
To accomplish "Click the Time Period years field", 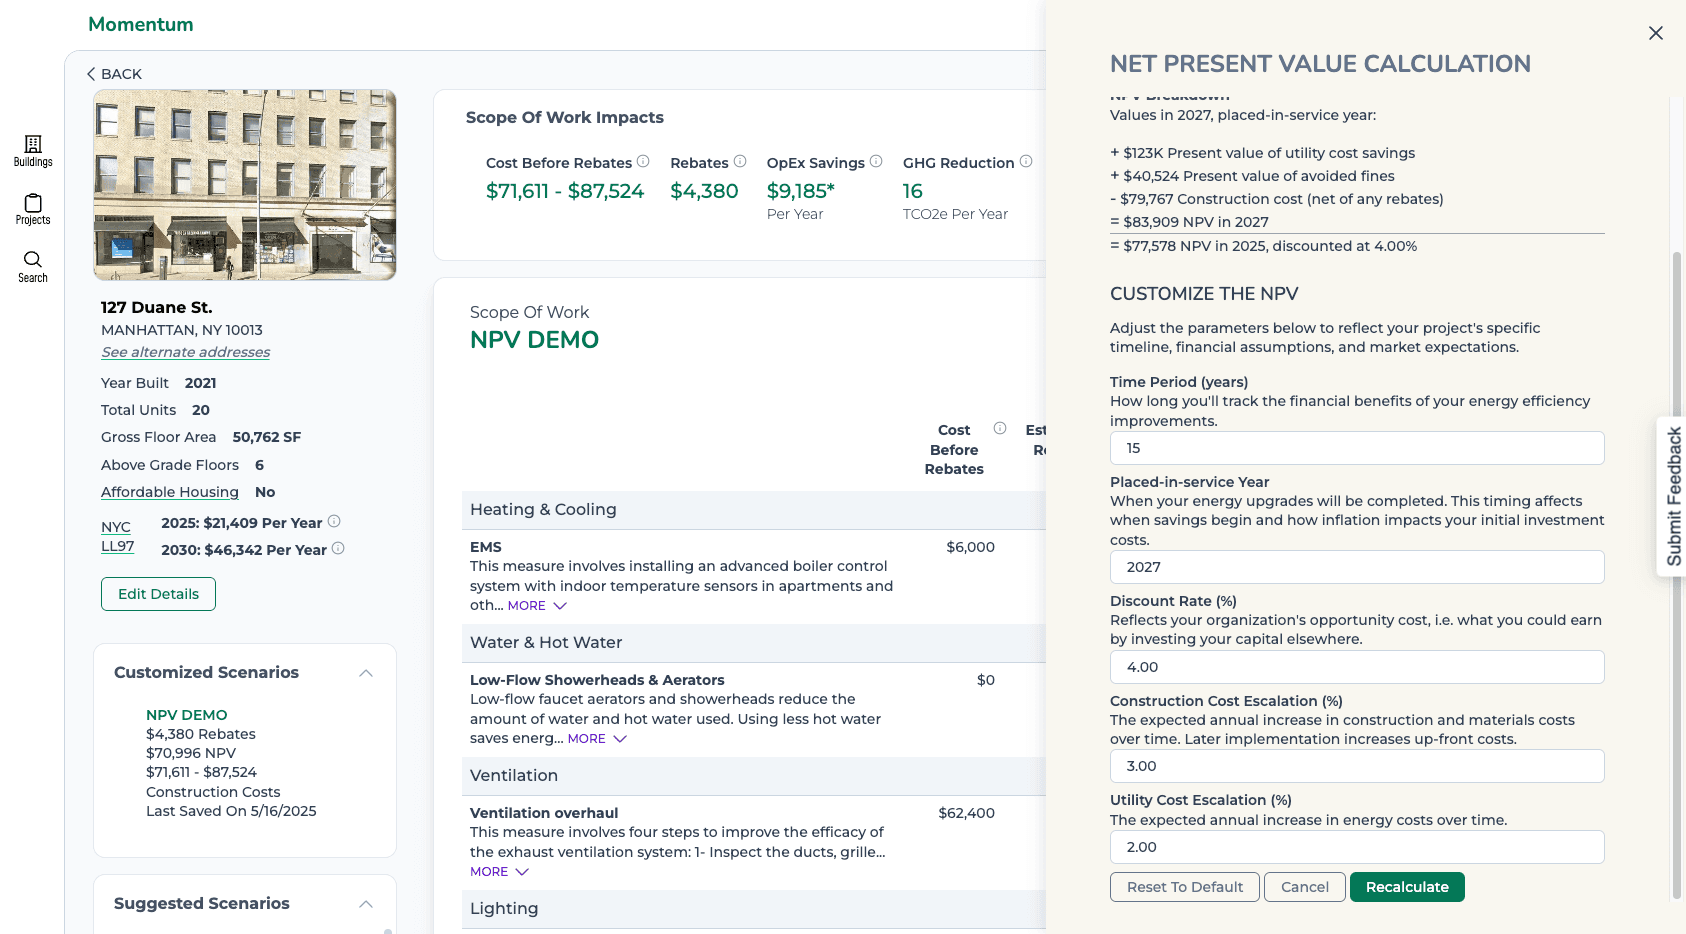I will point(1357,448).
